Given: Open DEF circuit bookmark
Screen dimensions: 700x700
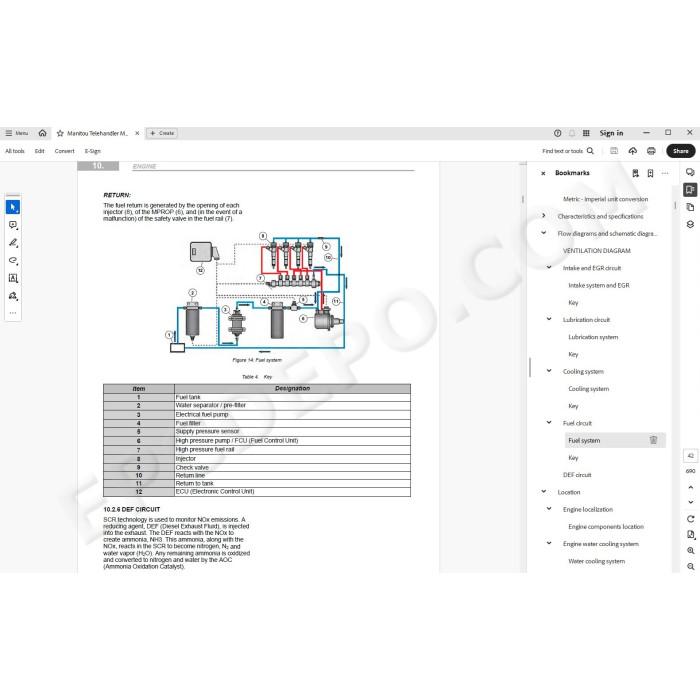Looking at the screenshot, I should (577, 475).
